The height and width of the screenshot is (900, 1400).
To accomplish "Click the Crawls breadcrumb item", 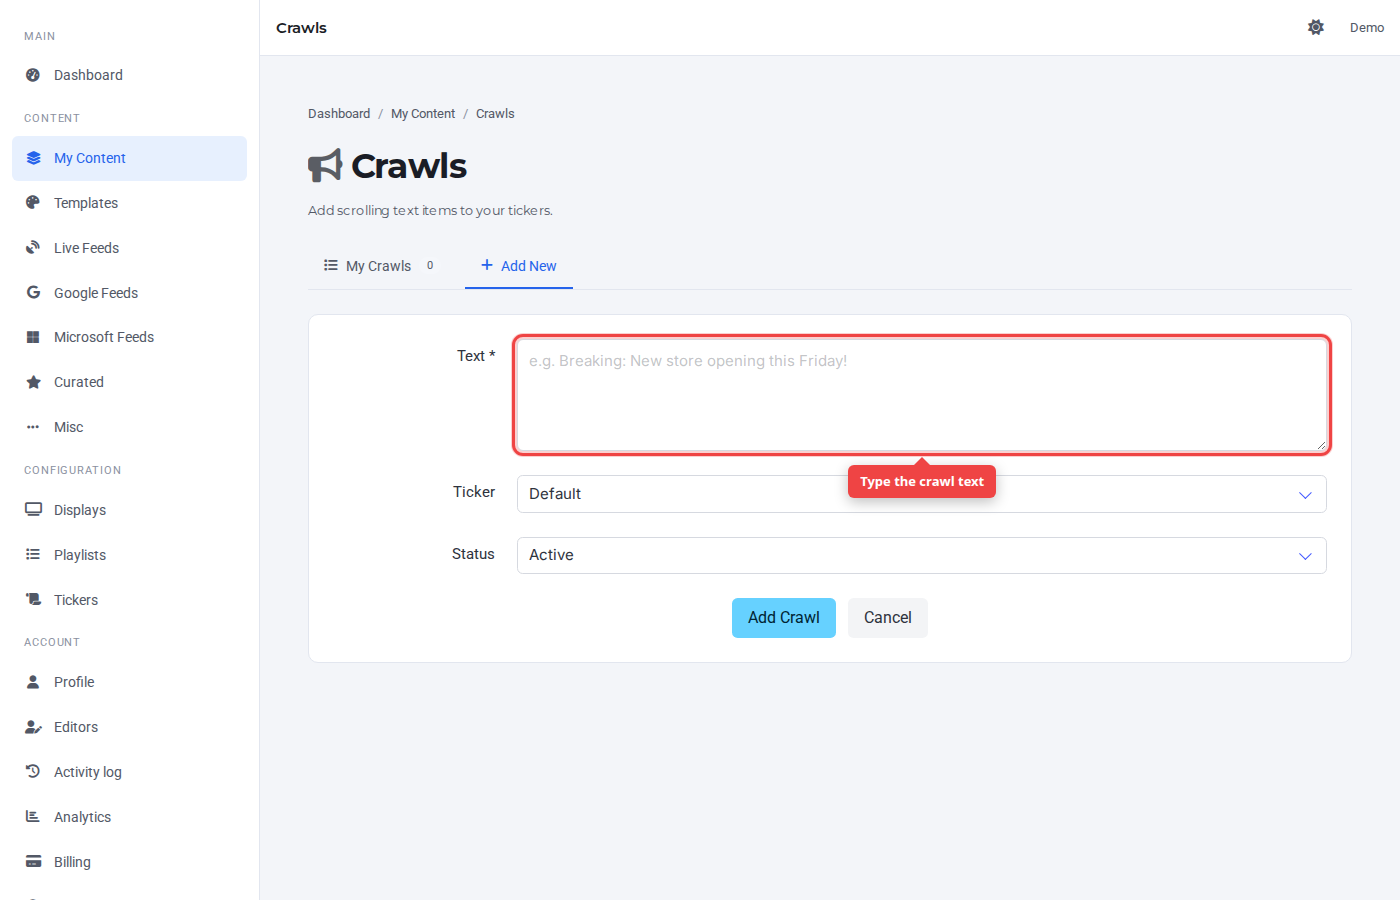I will coord(495,114).
